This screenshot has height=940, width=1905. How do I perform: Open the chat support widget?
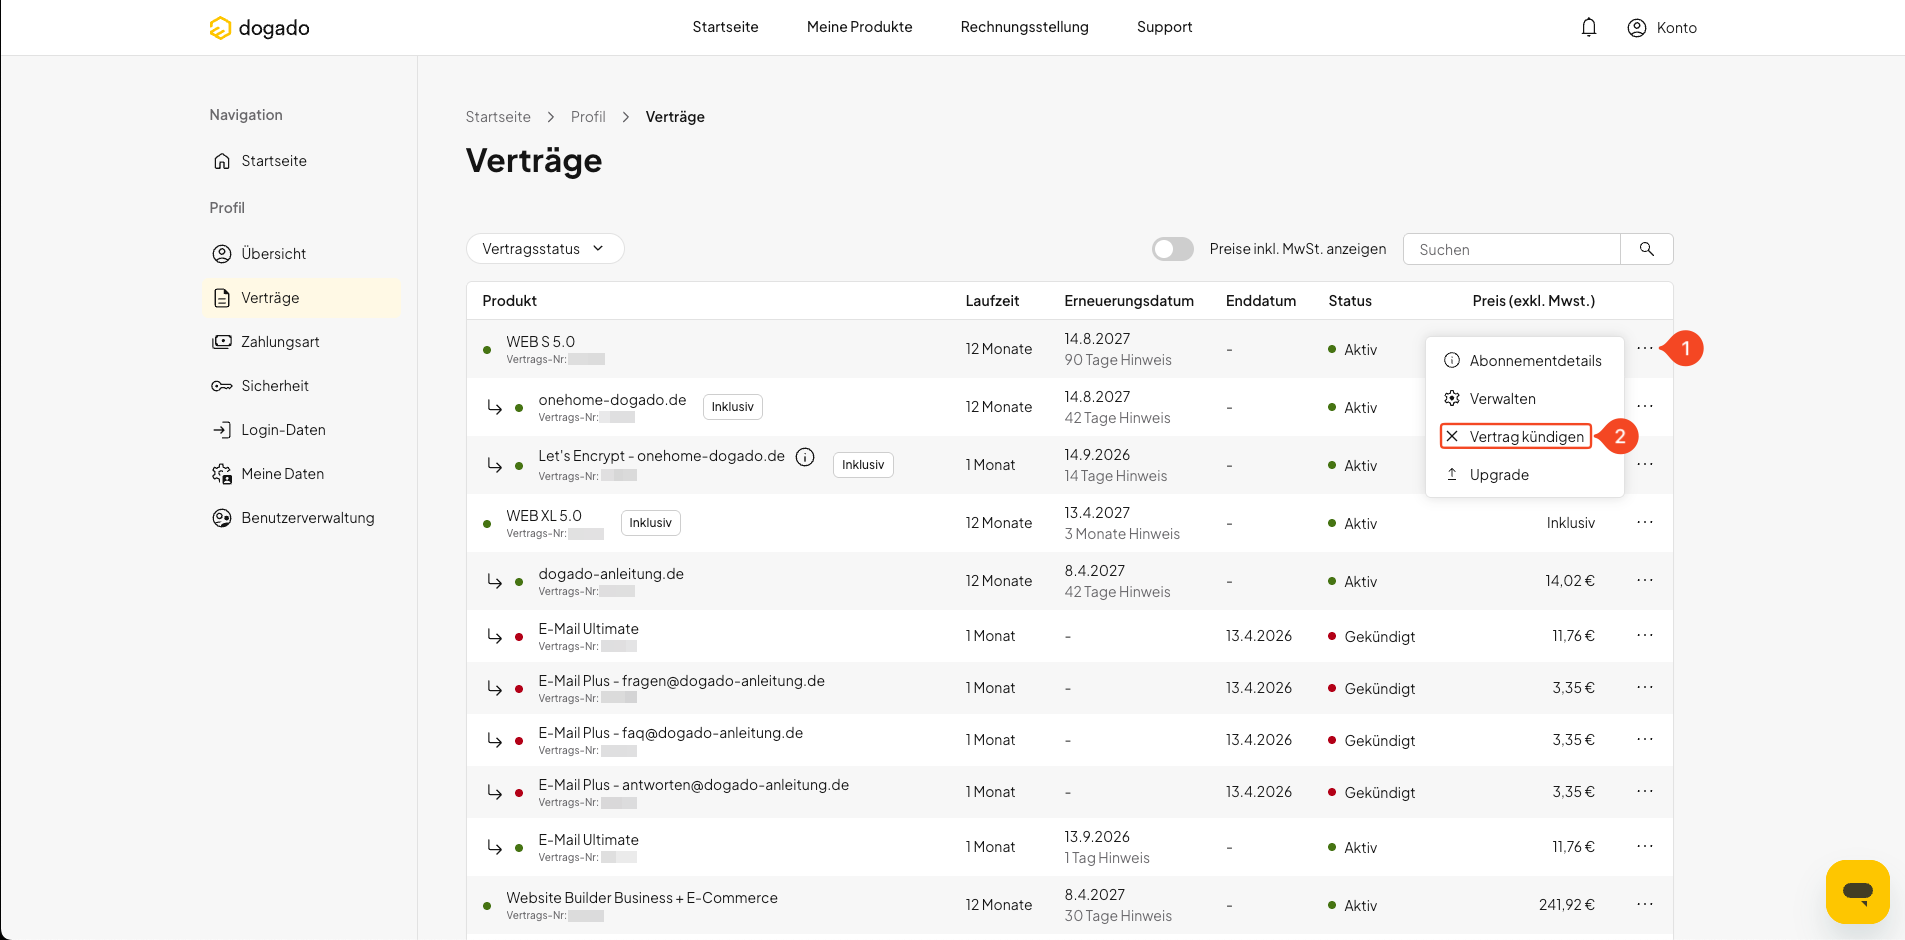(x=1857, y=891)
